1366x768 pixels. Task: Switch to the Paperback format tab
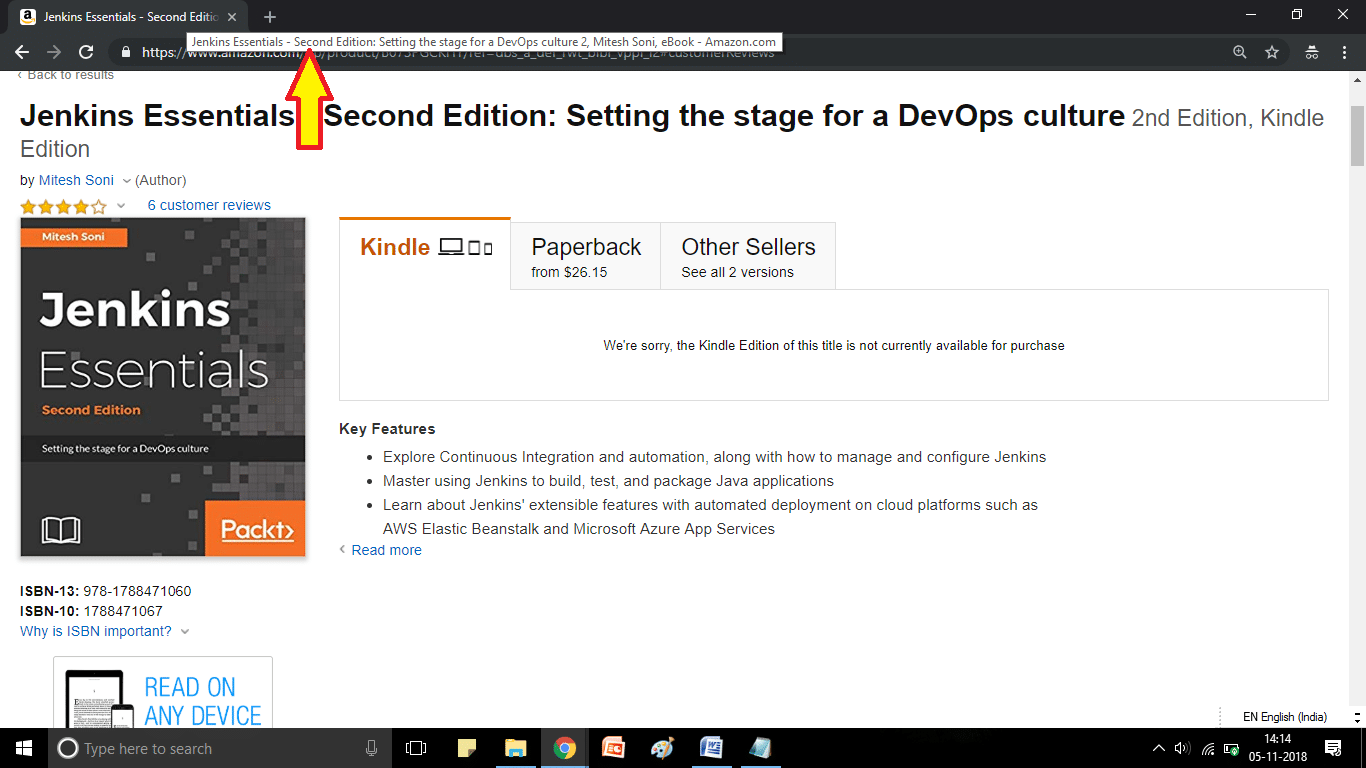point(586,257)
